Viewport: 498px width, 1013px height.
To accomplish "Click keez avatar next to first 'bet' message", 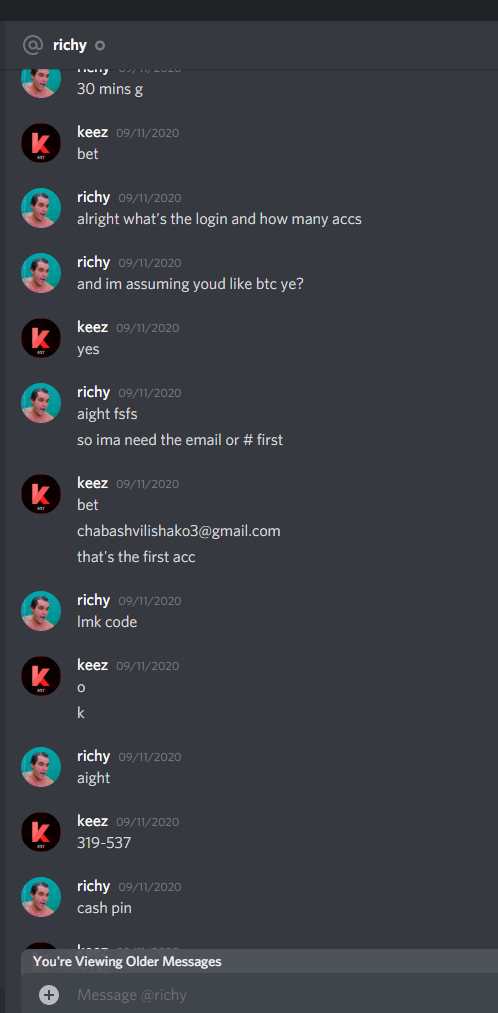I will [x=41, y=143].
